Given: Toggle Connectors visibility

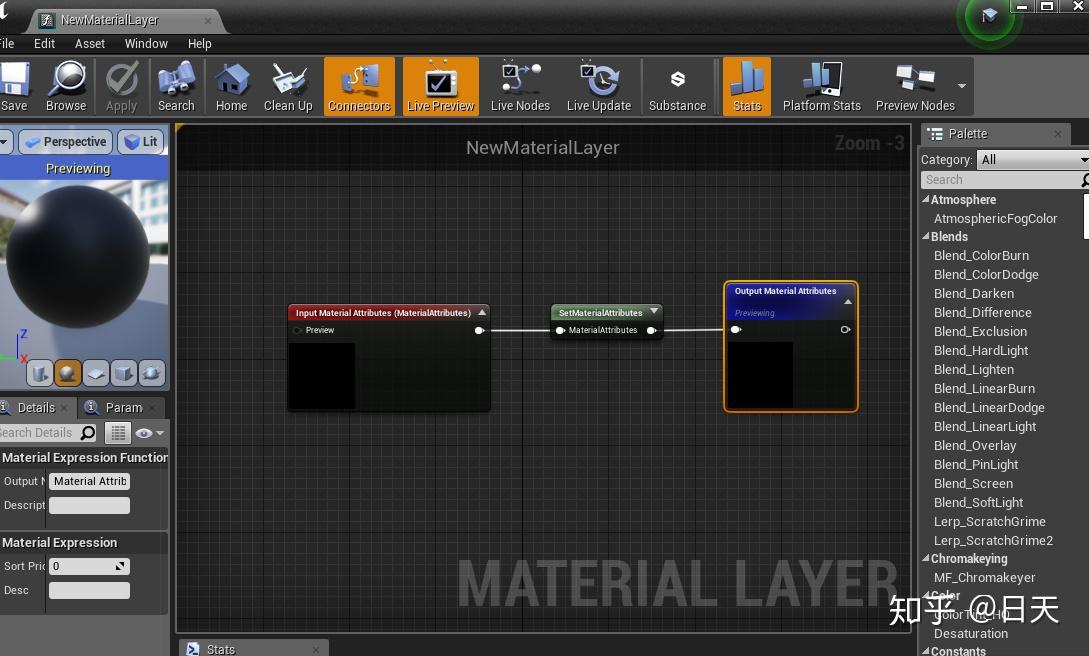Looking at the screenshot, I should (359, 86).
